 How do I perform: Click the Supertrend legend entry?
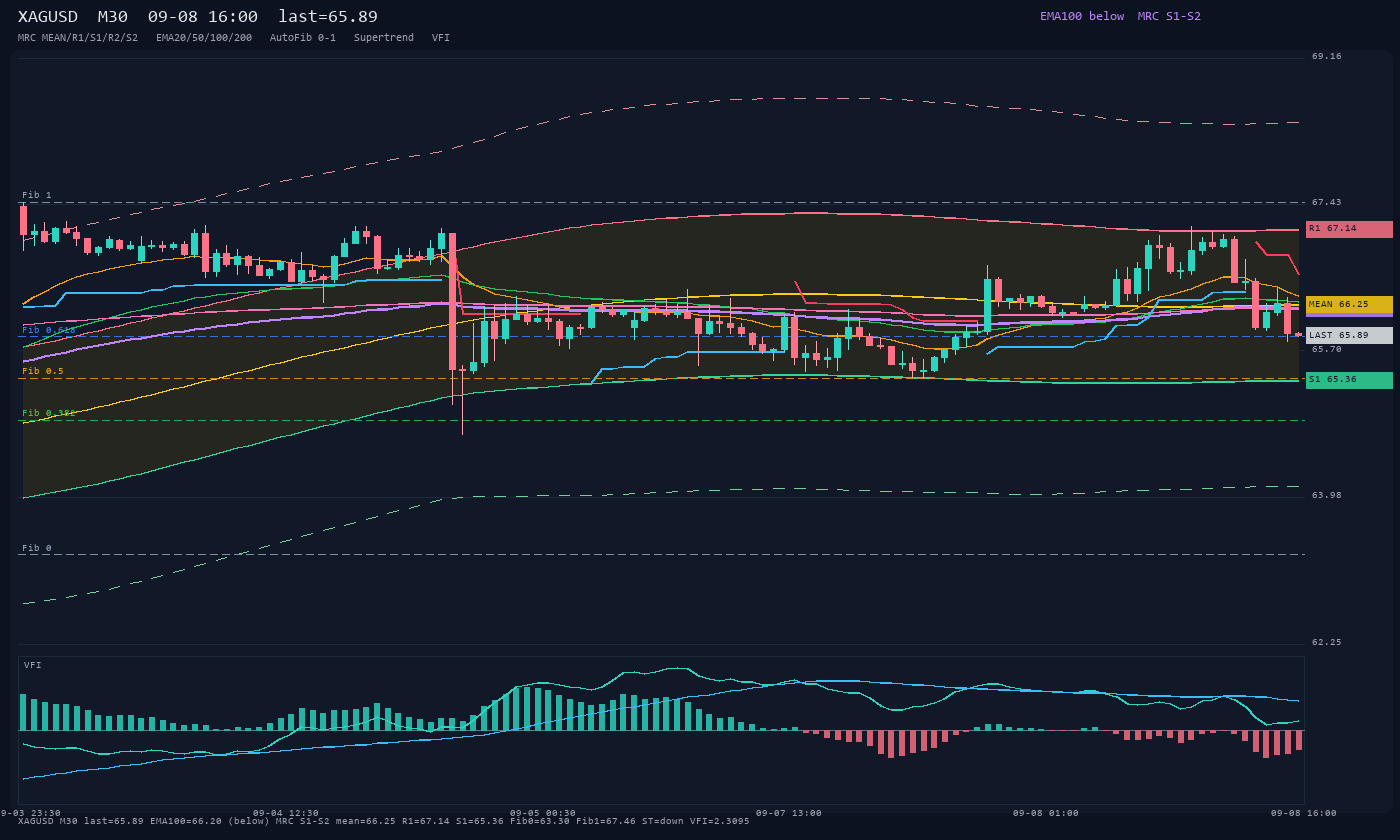pyautogui.click(x=384, y=38)
